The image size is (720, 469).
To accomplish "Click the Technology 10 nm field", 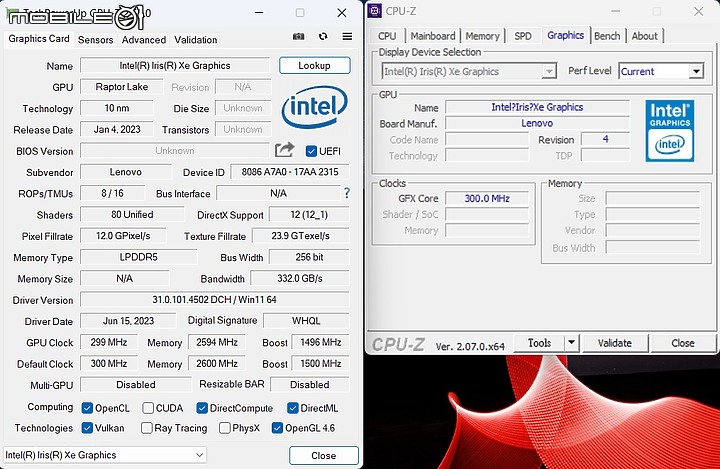I will point(117,108).
